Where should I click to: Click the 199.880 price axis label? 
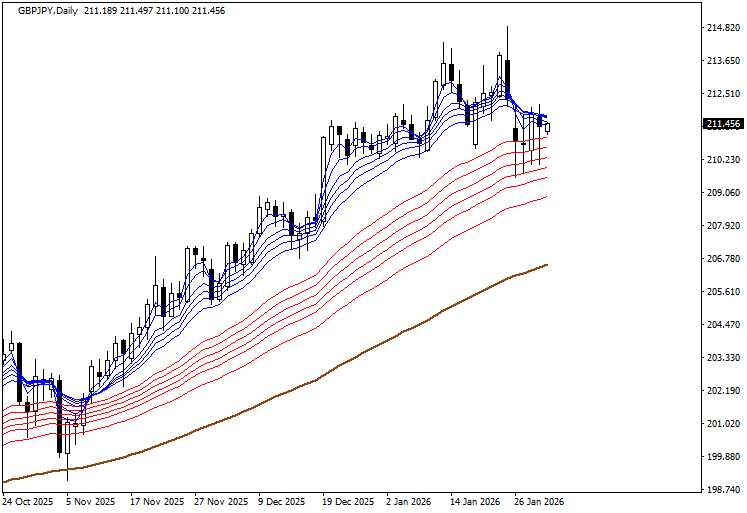(x=722, y=457)
